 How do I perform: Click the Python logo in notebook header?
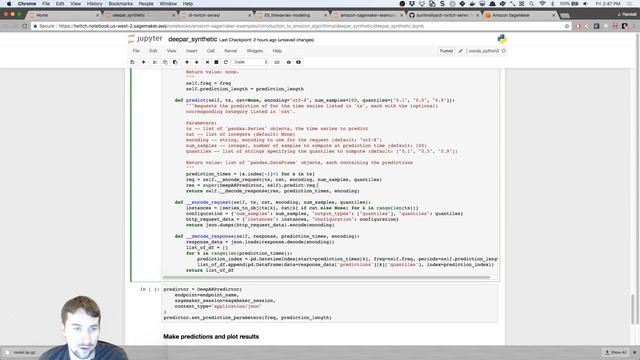pyautogui.click(x=502, y=39)
